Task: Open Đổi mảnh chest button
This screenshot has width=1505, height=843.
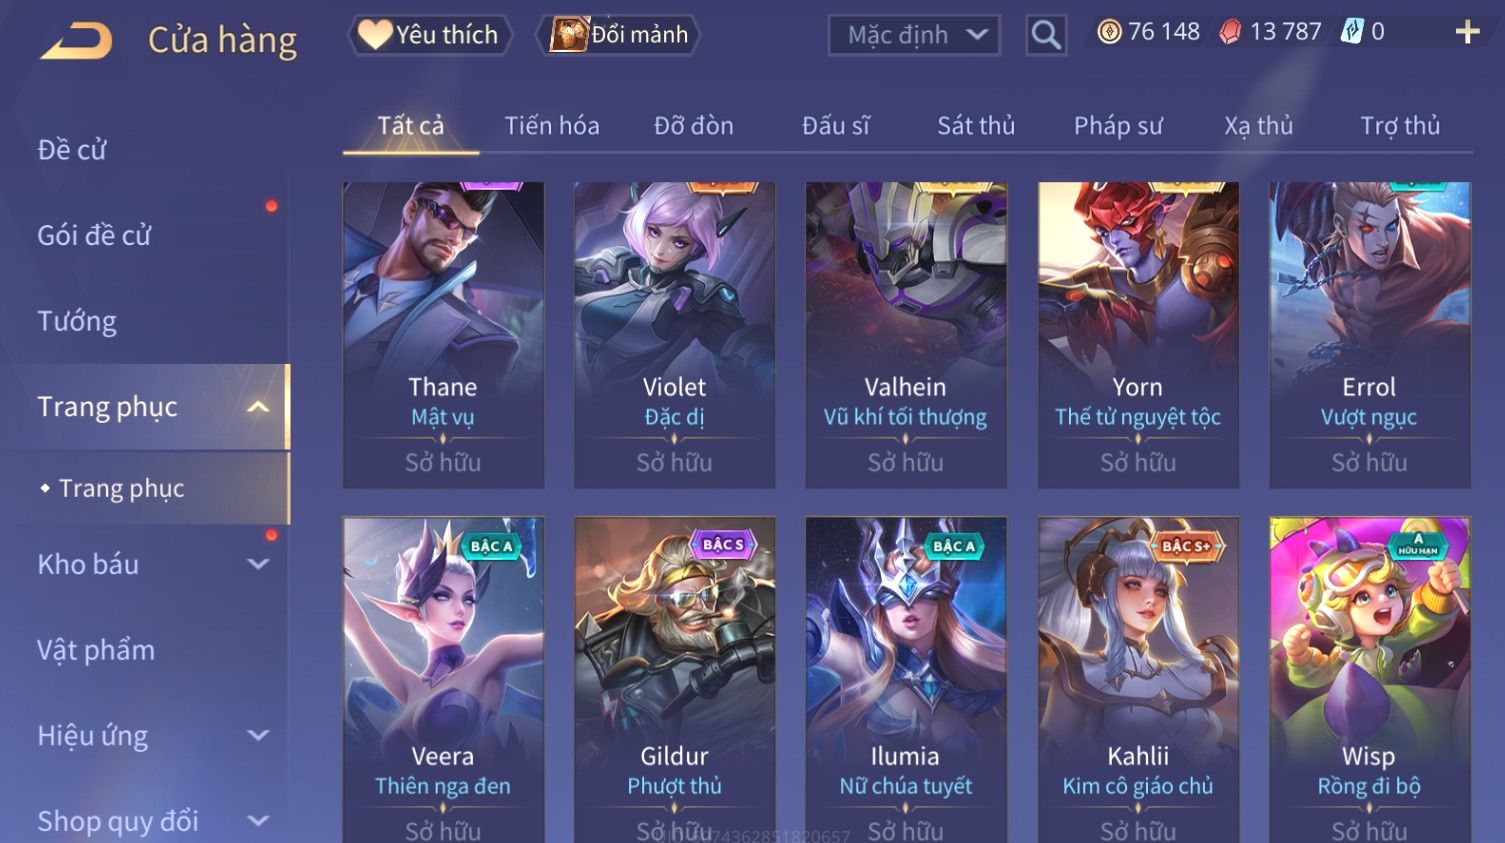Action: point(618,35)
